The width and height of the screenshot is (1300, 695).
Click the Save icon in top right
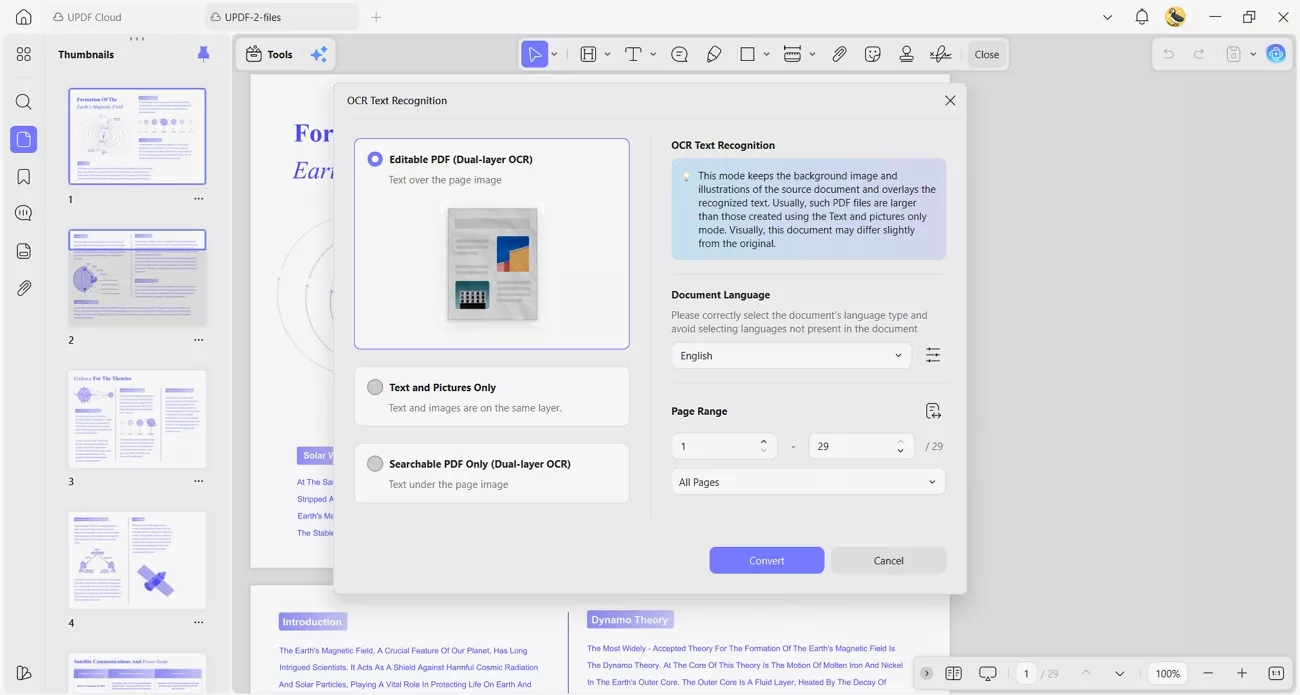pos(1234,54)
